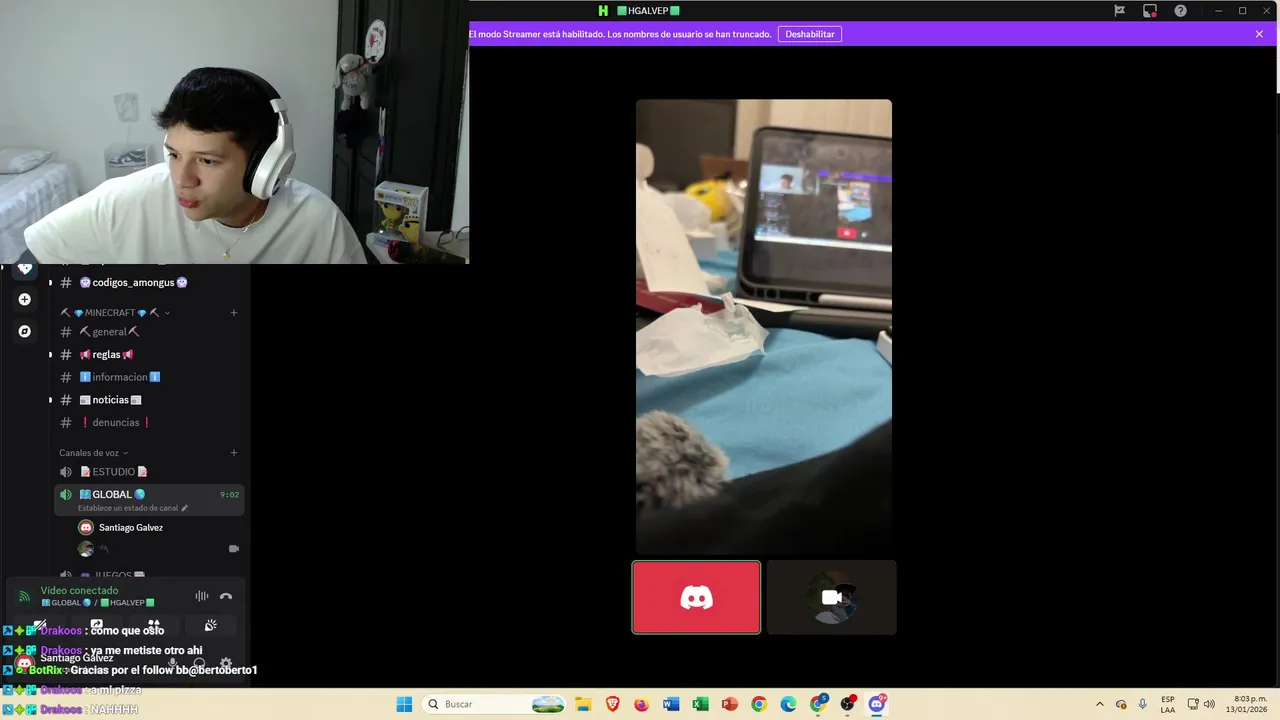Screen dimensions: 1280x720
Task: Click 'Video conectado' status text
Action: pyautogui.click(x=79, y=591)
